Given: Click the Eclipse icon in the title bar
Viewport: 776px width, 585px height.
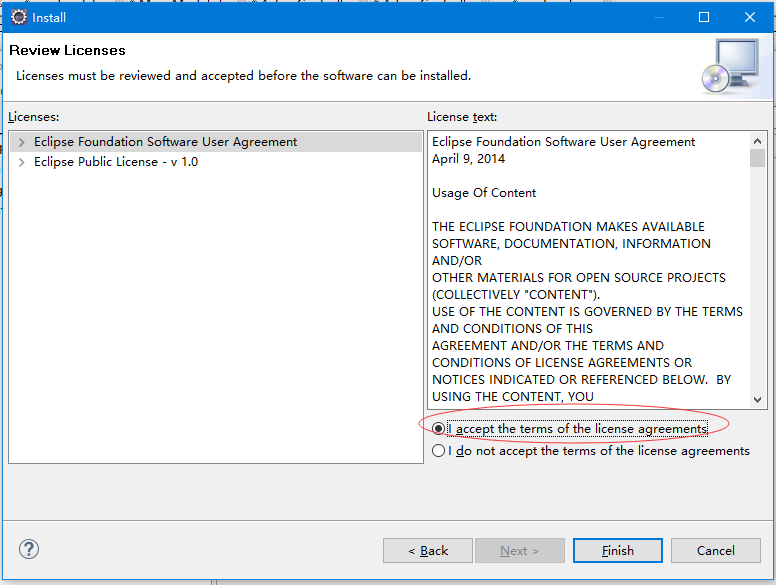Looking at the screenshot, I should click(19, 17).
